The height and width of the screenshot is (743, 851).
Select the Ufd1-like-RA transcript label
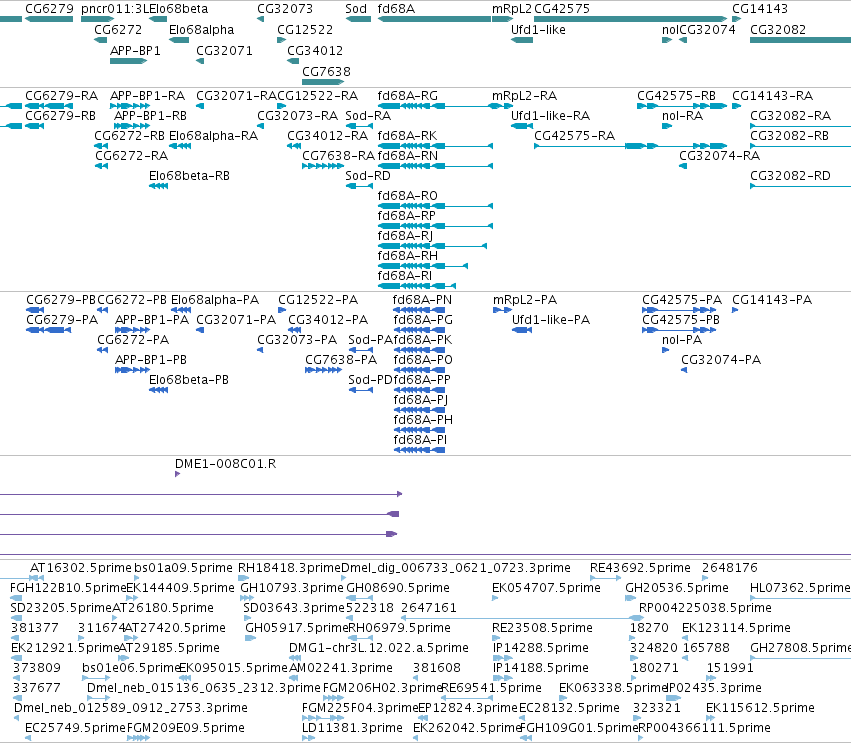550,116
